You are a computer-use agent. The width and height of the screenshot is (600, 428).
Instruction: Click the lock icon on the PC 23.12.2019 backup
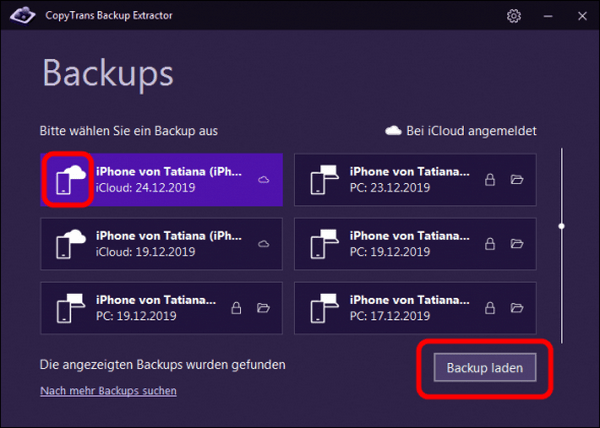pyautogui.click(x=490, y=180)
